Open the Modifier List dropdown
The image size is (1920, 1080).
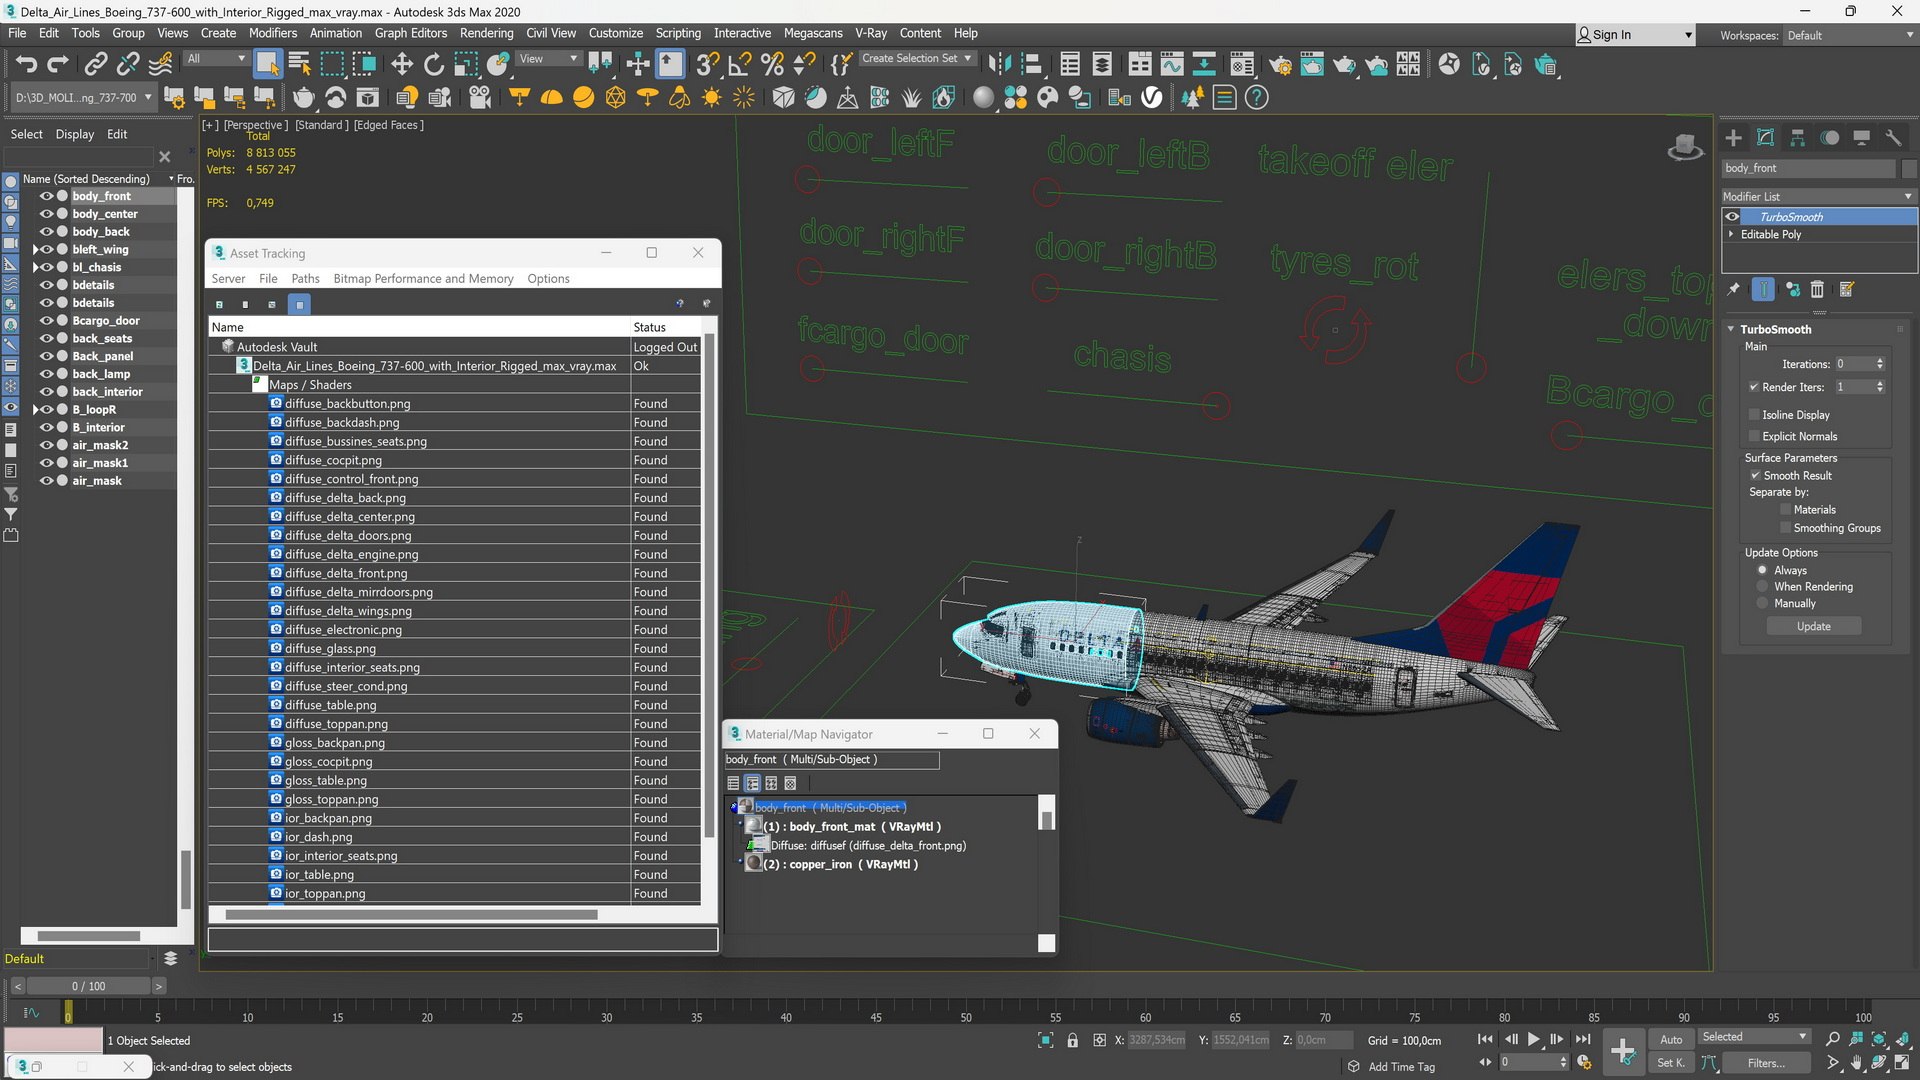pyautogui.click(x=1818, y=196)
